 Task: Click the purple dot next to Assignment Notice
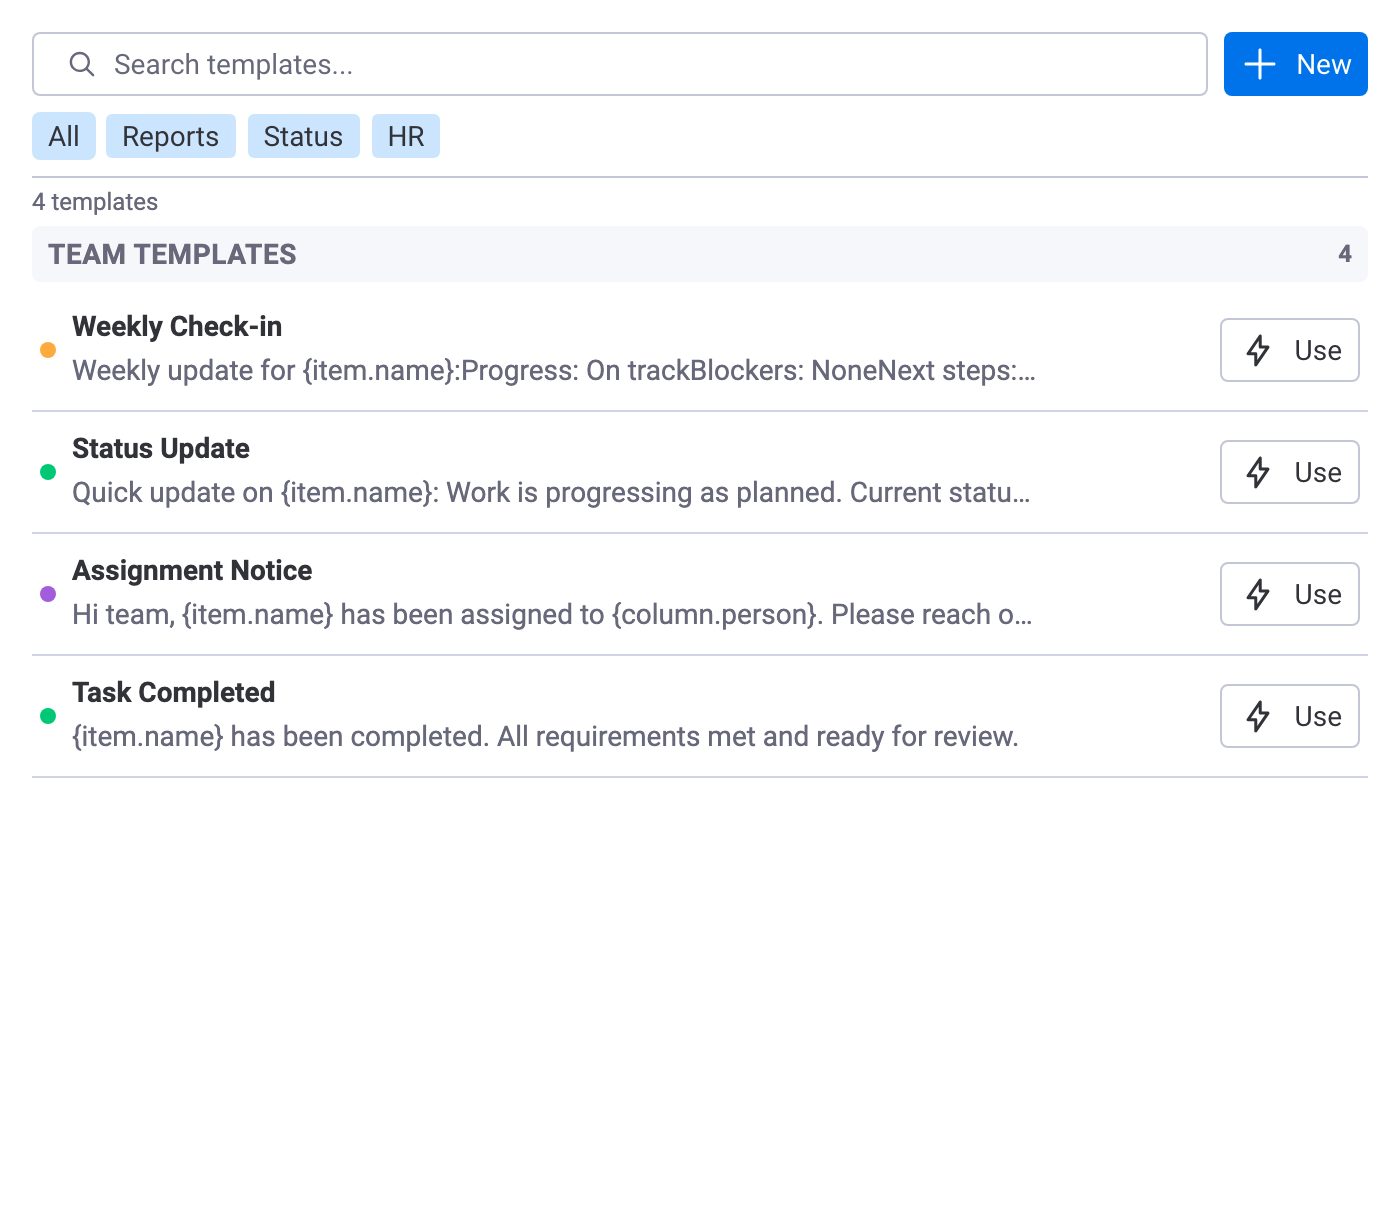[x=47, y=594]
